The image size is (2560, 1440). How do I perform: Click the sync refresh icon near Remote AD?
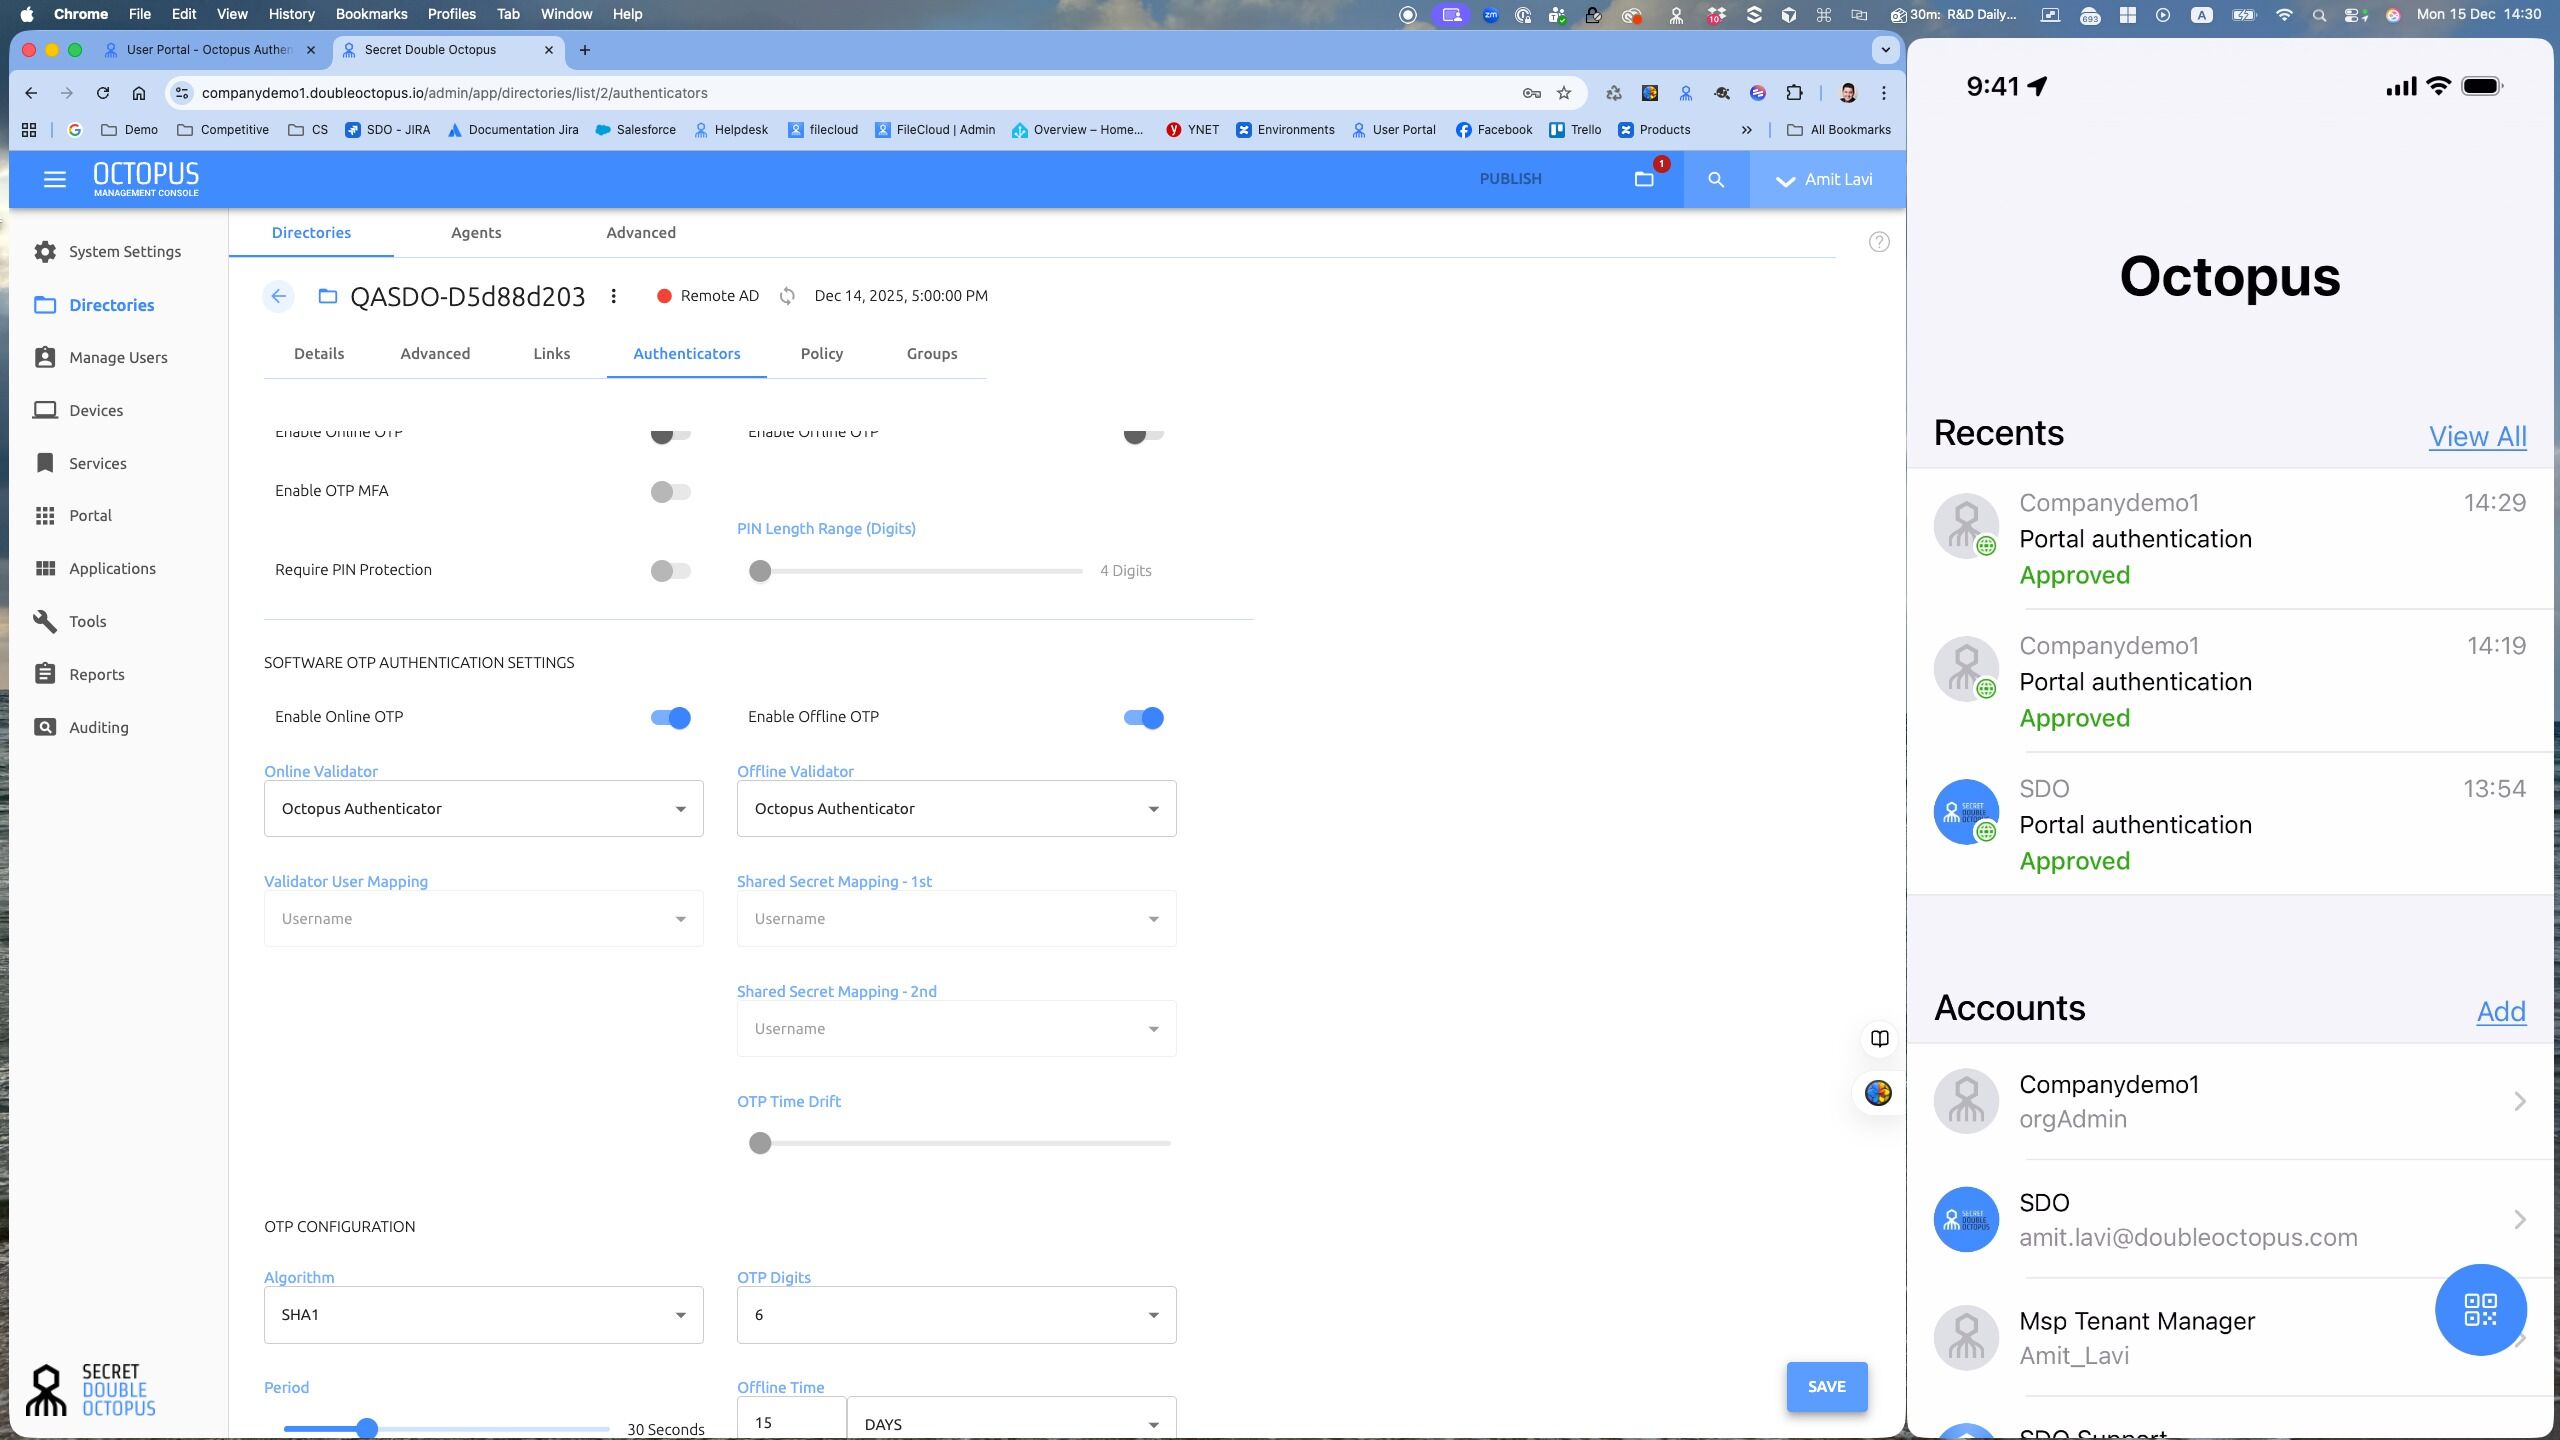787,296
